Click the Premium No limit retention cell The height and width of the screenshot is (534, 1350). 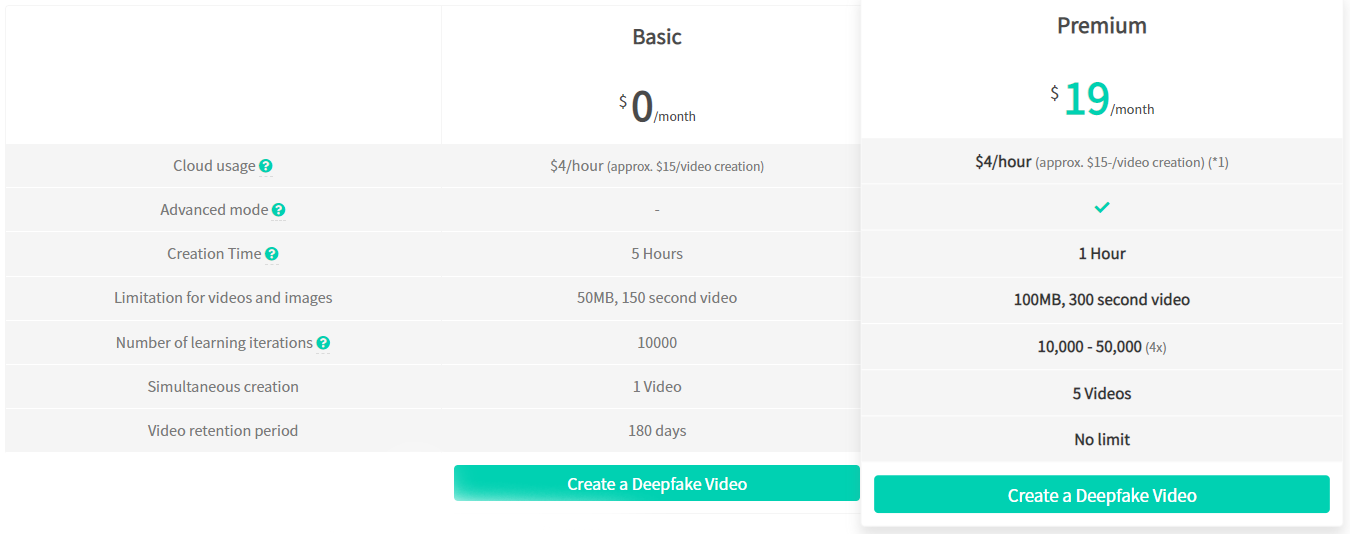pyautogui.click(x=1102, y=439)
